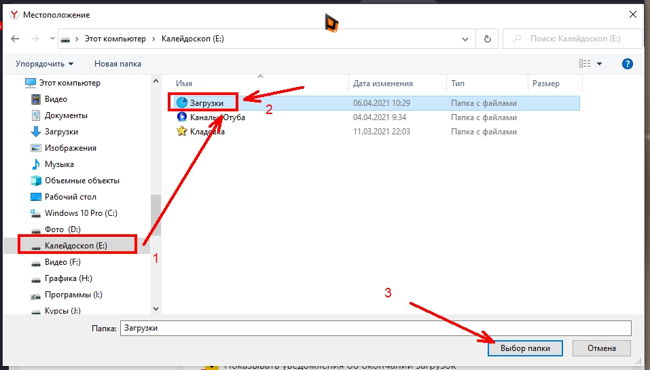The height and width of the screenshot is (370, 650).
Task: Open view options dropdown arrow
Action: click(x=599, y=64)
